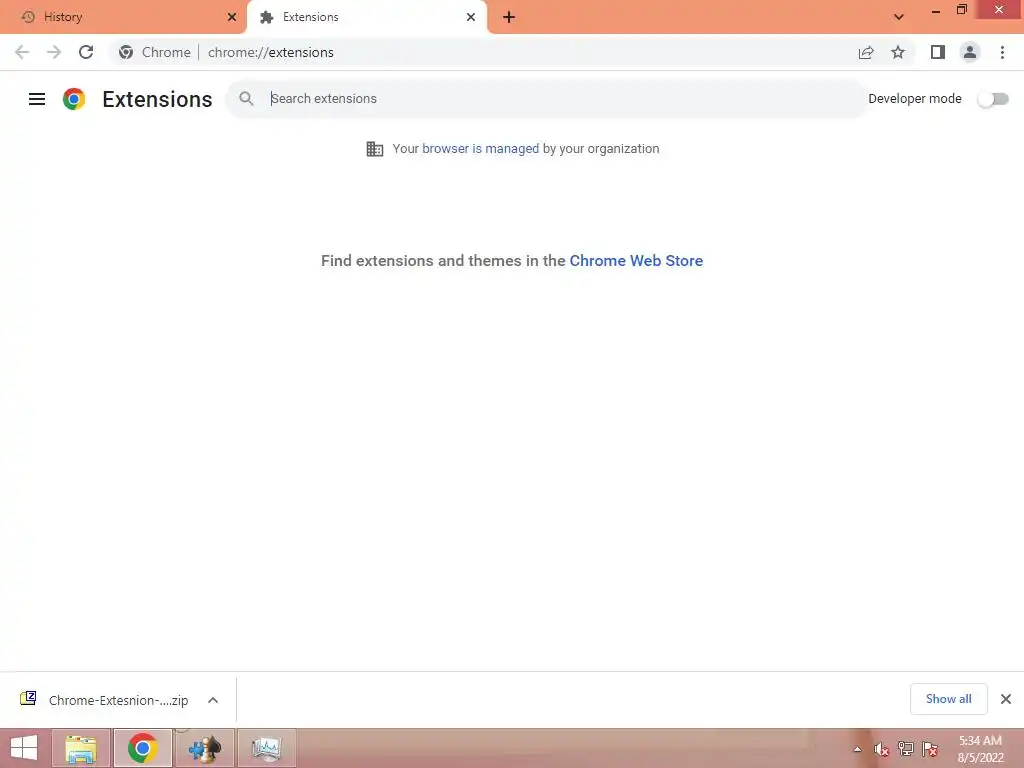Click the chrome://extensions address bar URL
This screenshot has height=768, width=1024.
[270, 52]
